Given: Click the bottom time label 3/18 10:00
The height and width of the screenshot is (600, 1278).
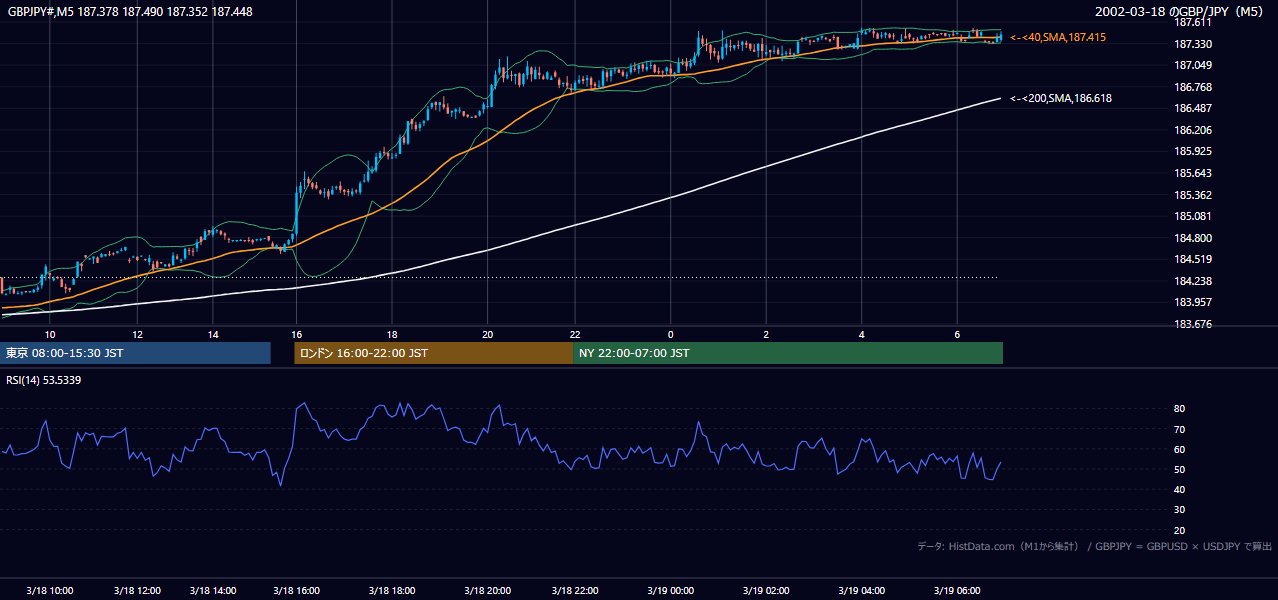Looking at the screenshot, I should [x=49, y=590].
